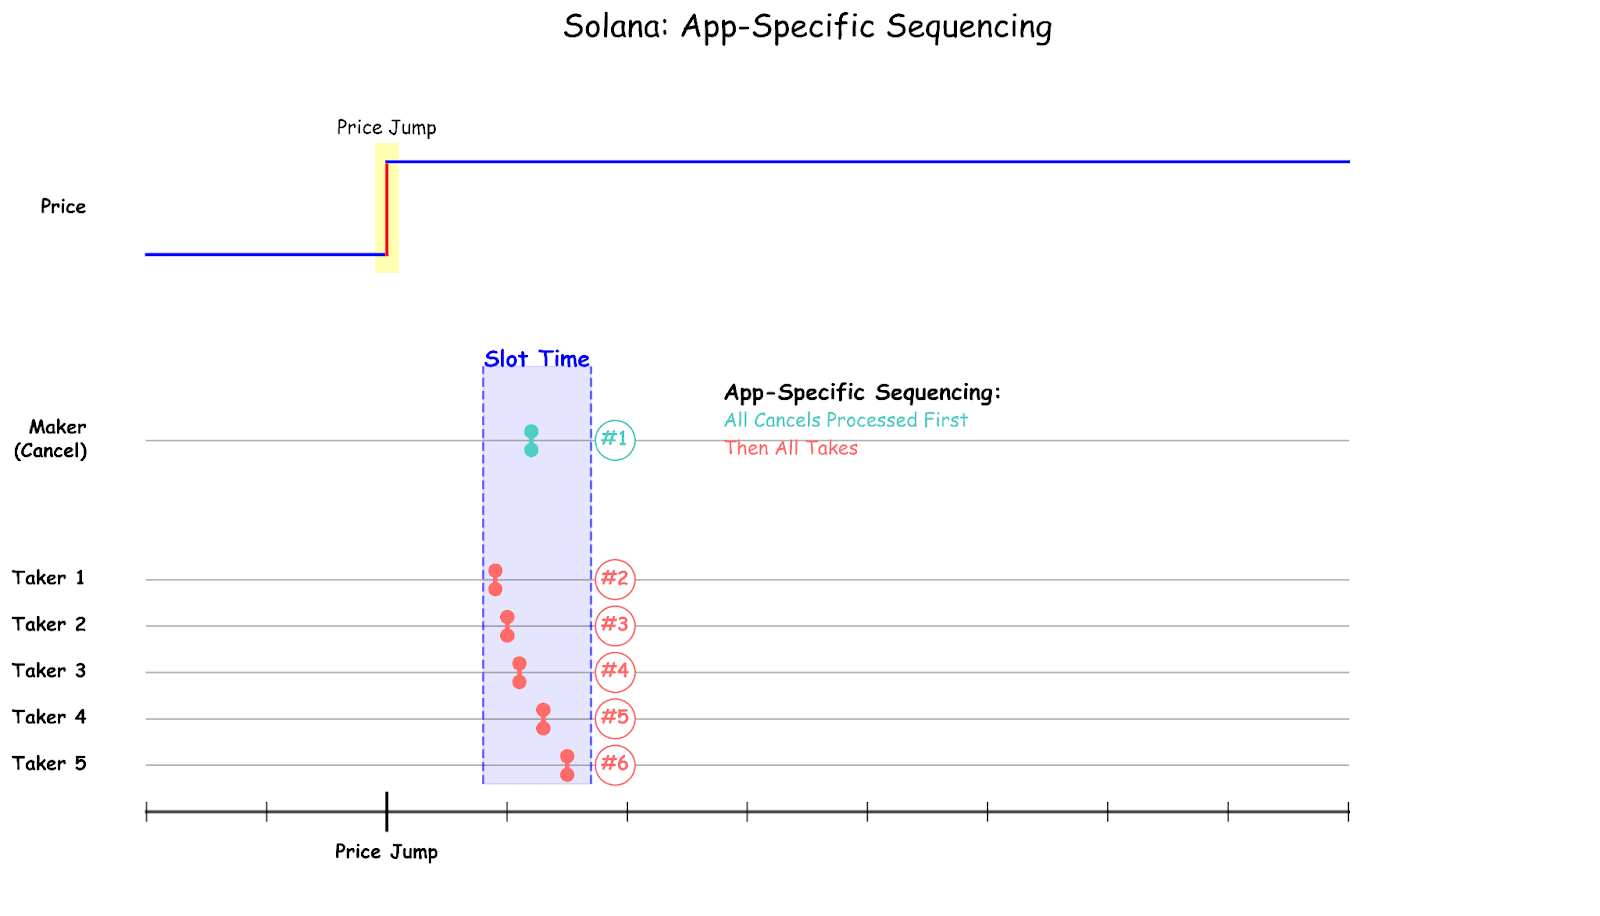Click the 'Taker 3' row label
This screenshot has width=1600, height=916.
(x=49, y=671)
